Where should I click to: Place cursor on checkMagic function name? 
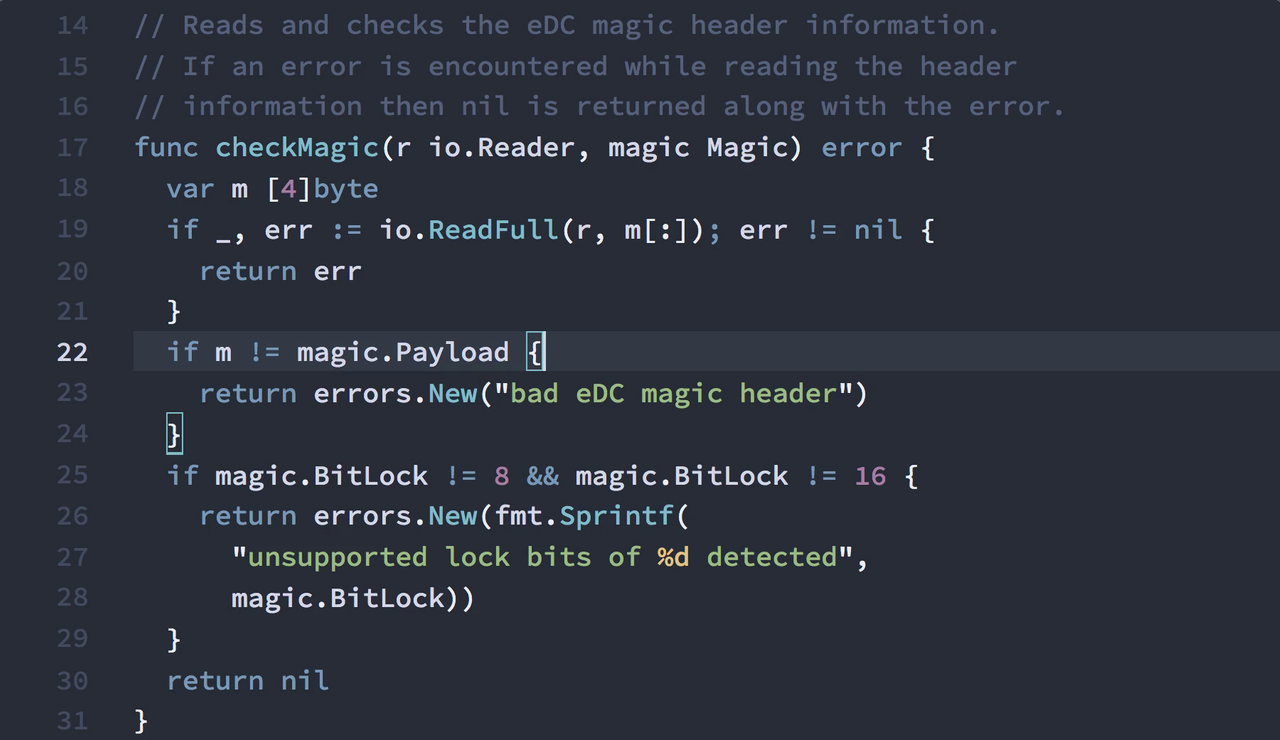pyautogui.click(x=297, y=148)
